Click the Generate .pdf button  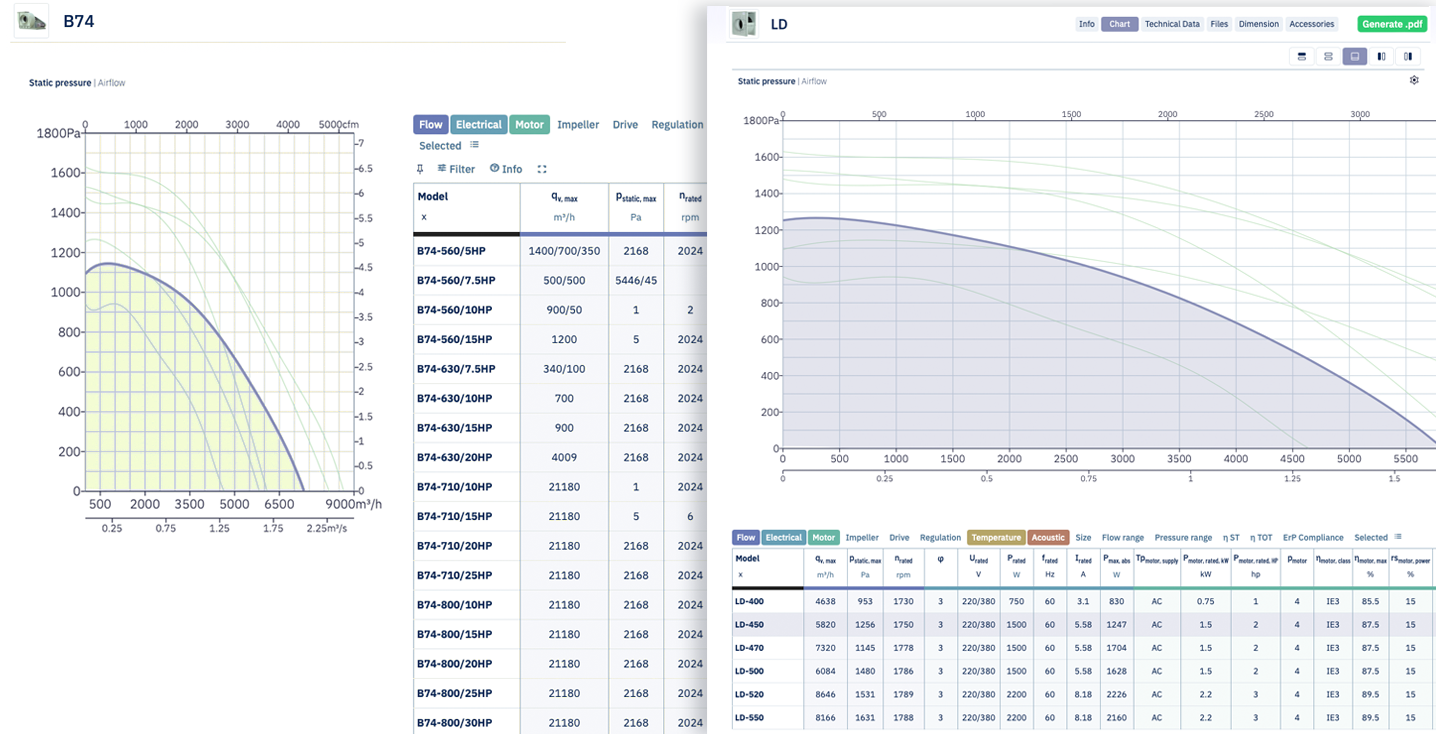(1392, 24)
